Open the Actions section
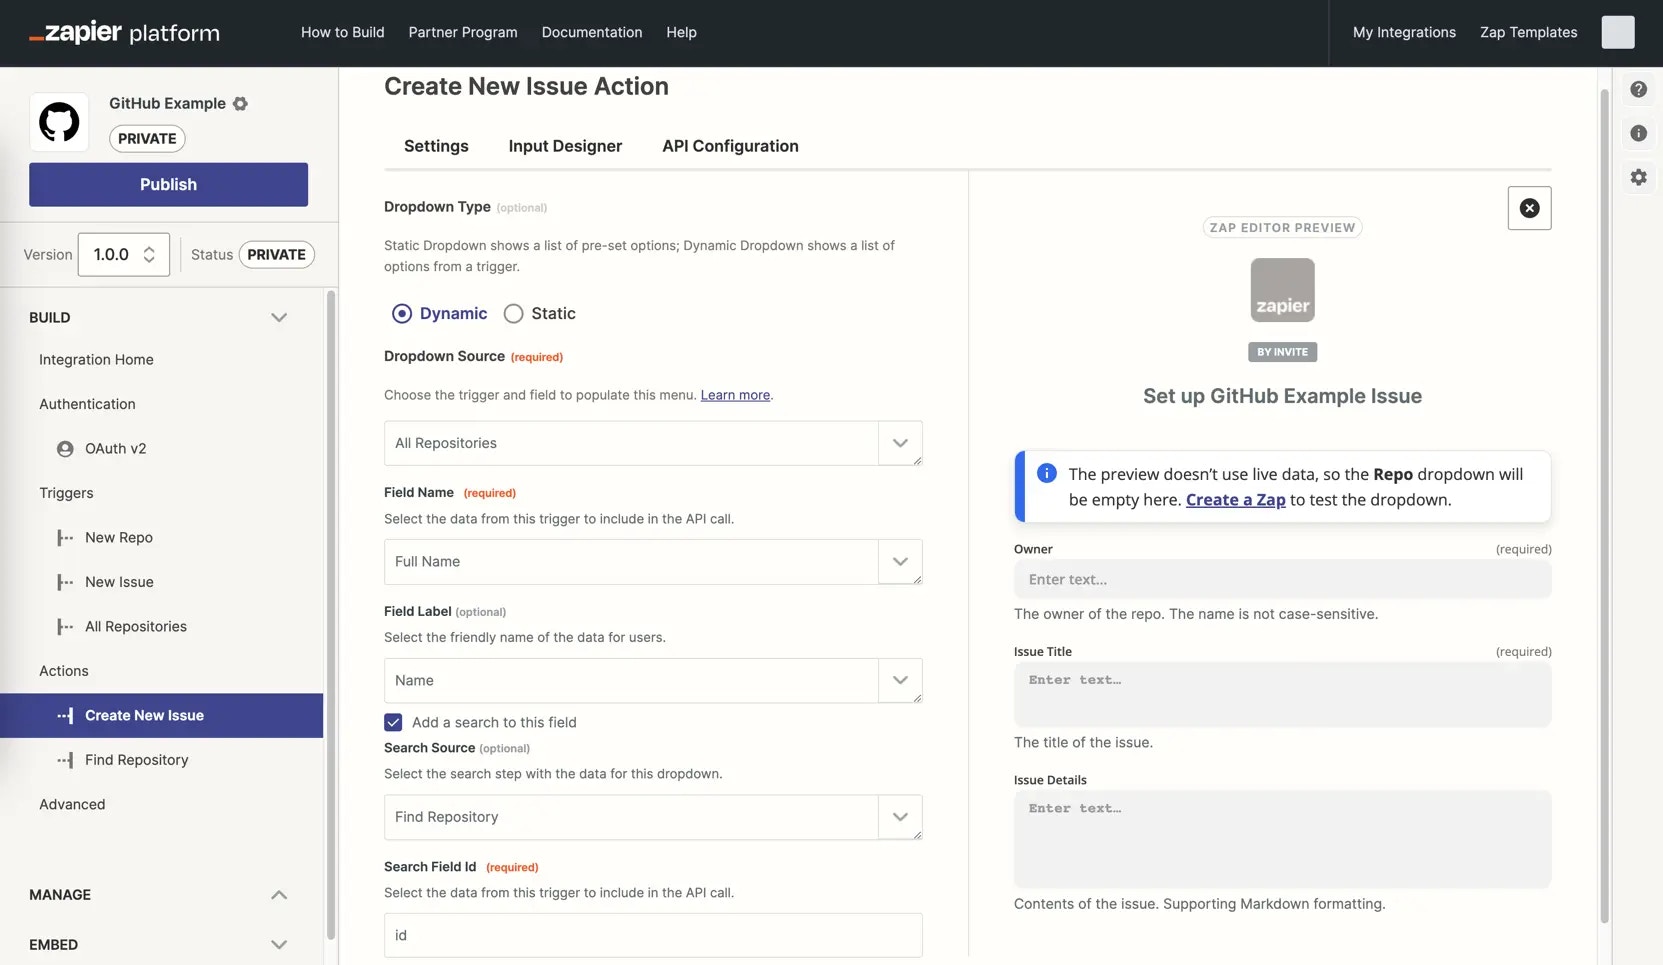This screenshot has height=965, width=1663. point(64,671)
